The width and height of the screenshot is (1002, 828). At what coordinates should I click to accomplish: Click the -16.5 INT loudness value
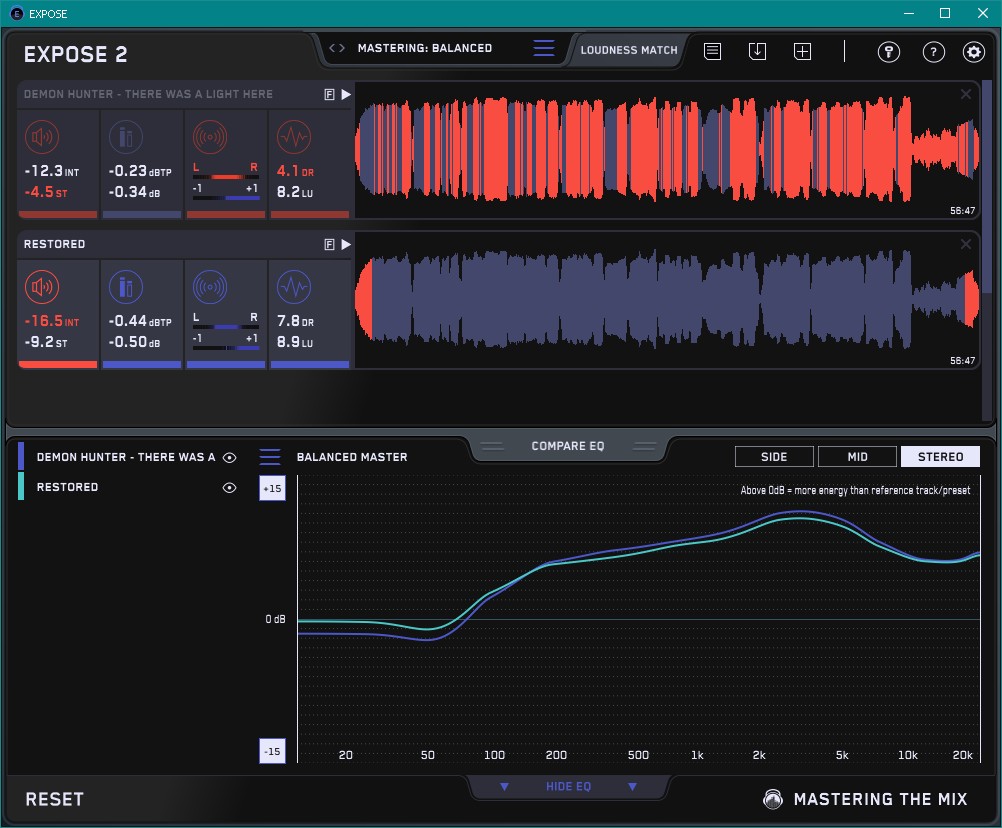pos(52,321)
